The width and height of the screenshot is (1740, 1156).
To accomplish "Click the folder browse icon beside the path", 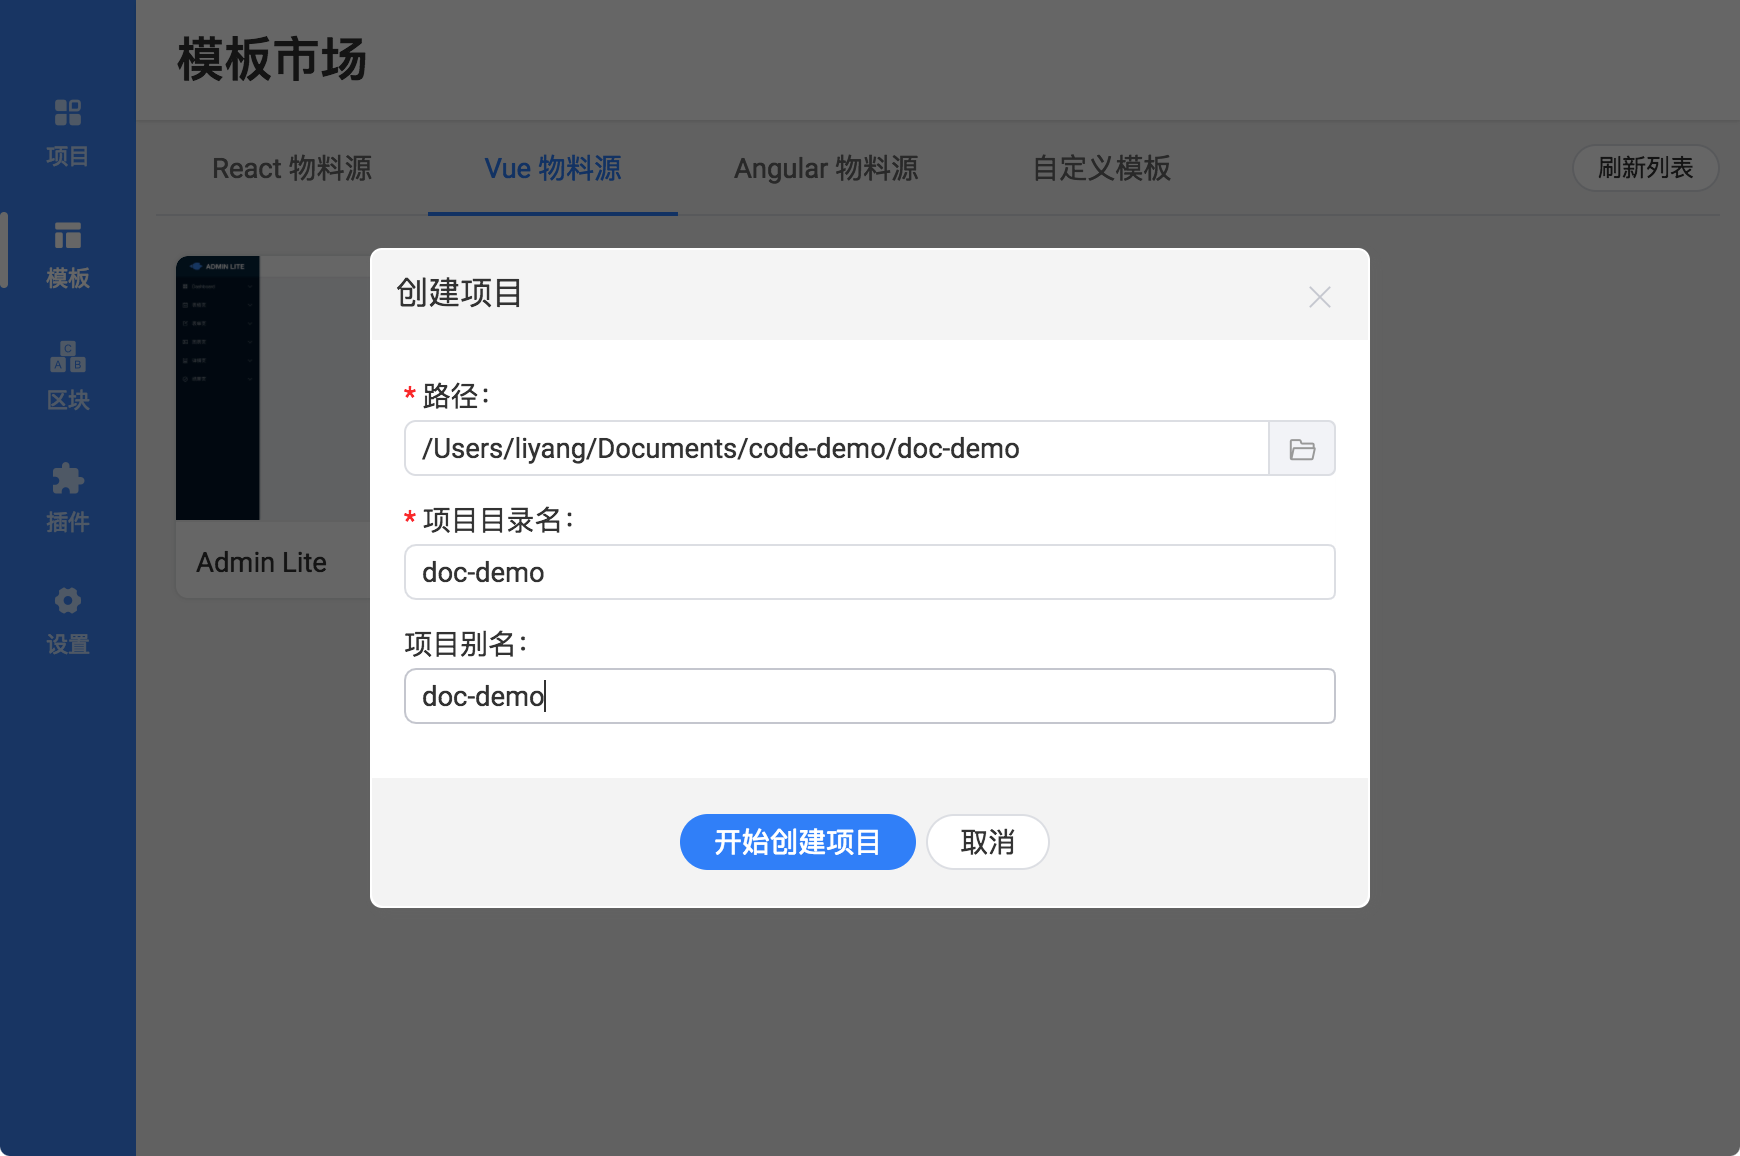I will (x=1303, y=448).
